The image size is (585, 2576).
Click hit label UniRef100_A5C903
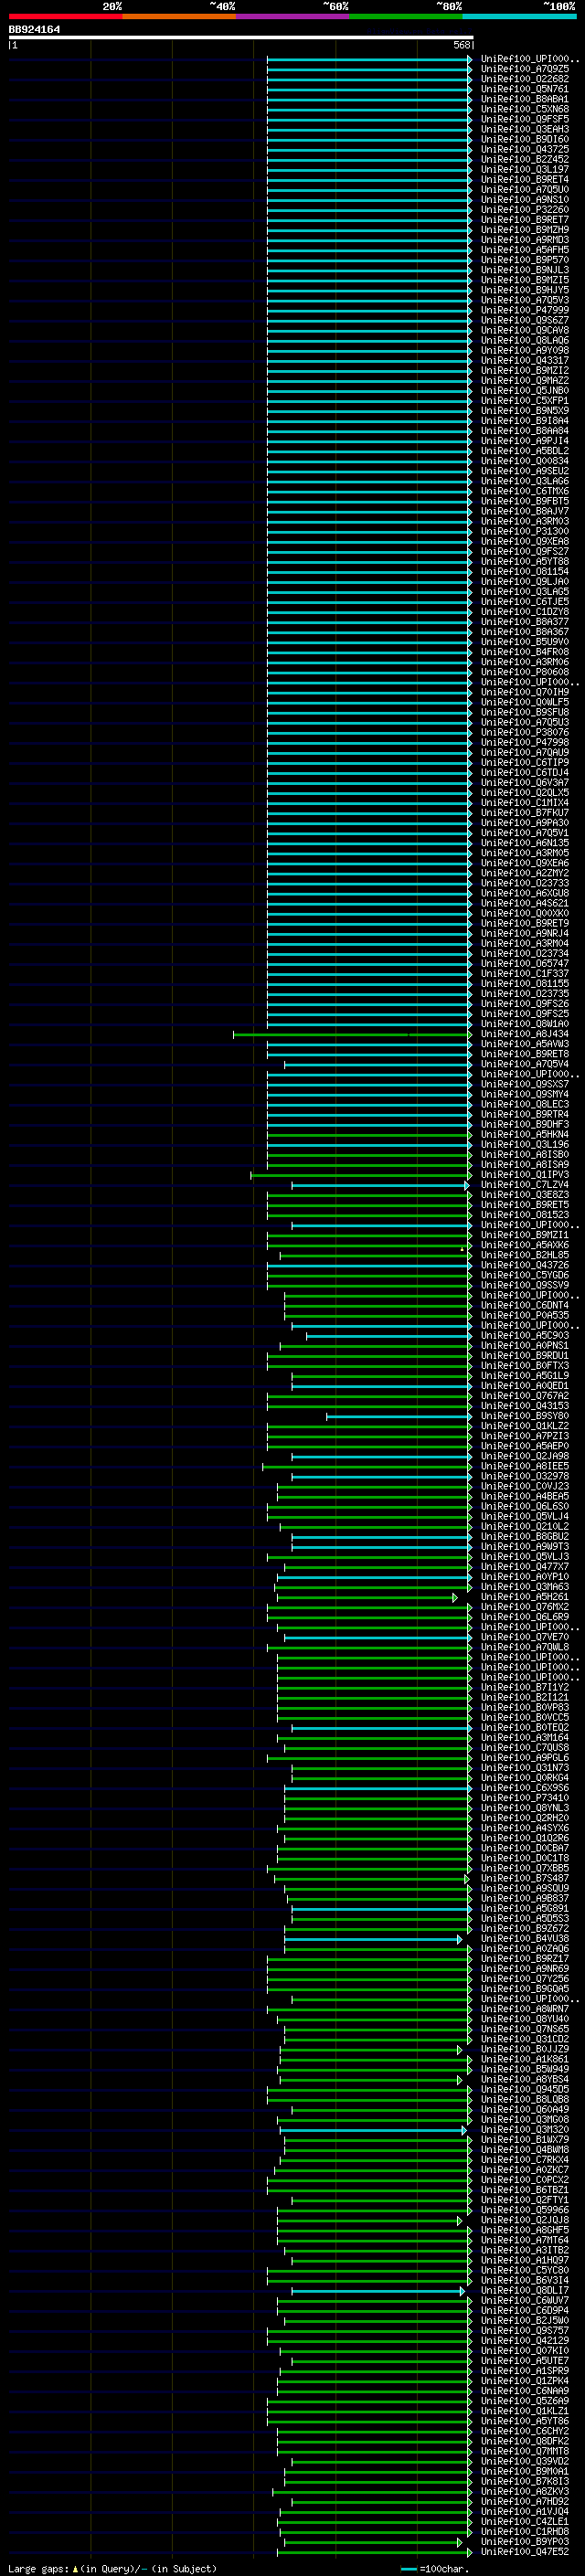point(524,1336)
